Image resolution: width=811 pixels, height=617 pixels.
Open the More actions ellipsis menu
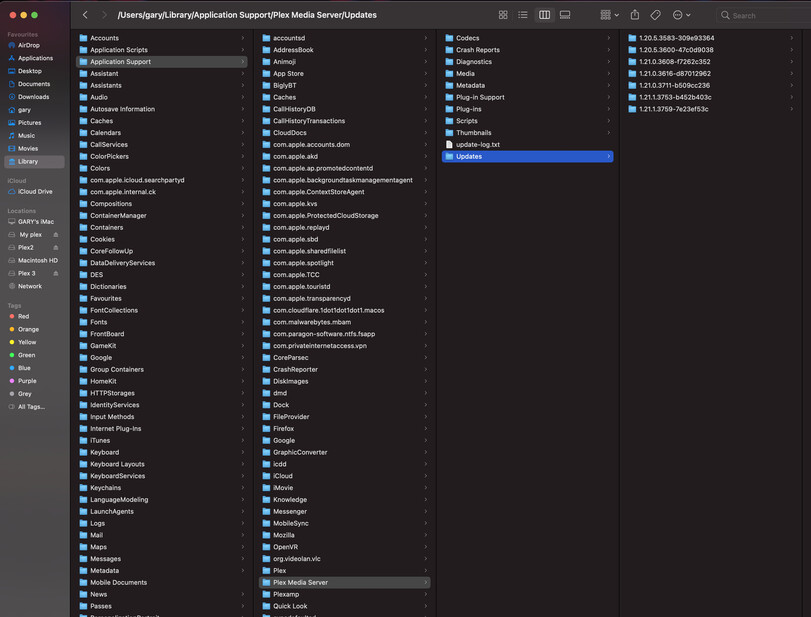[681, 15]
